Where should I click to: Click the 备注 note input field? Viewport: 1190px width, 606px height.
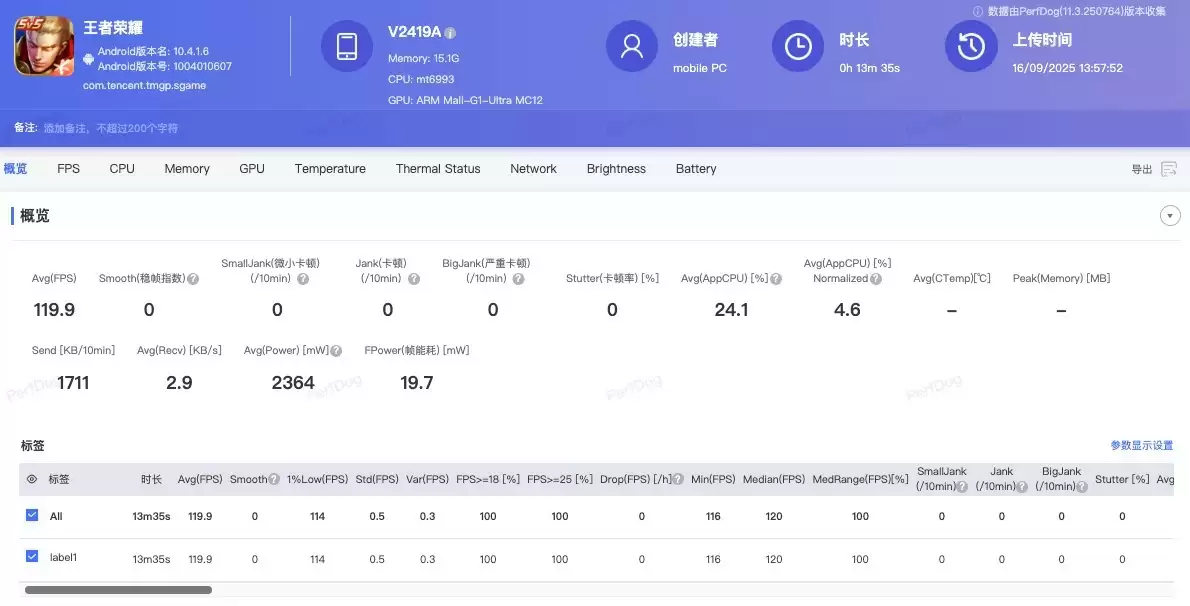[x=150, y=128]
